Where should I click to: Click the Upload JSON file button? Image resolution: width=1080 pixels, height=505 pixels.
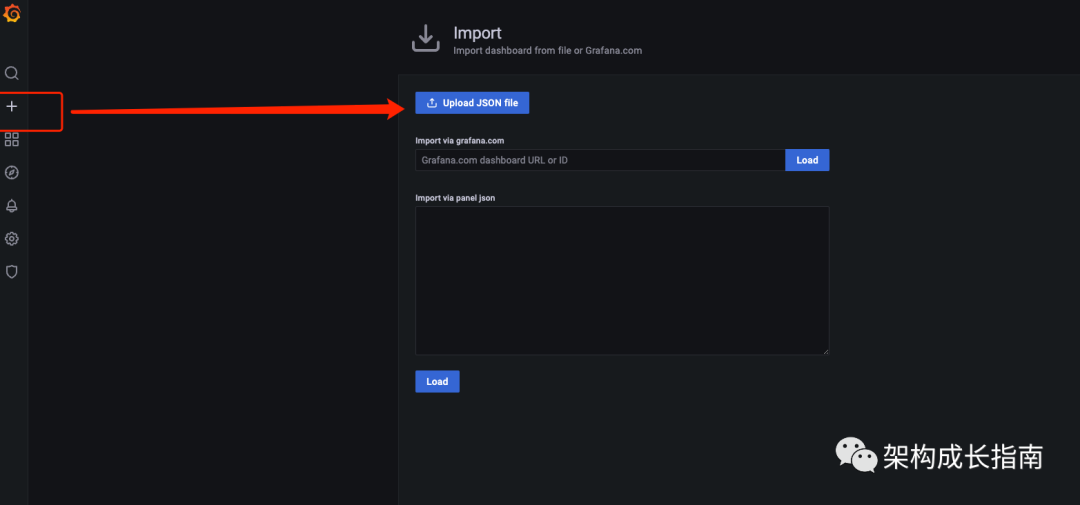click(472, 103)
